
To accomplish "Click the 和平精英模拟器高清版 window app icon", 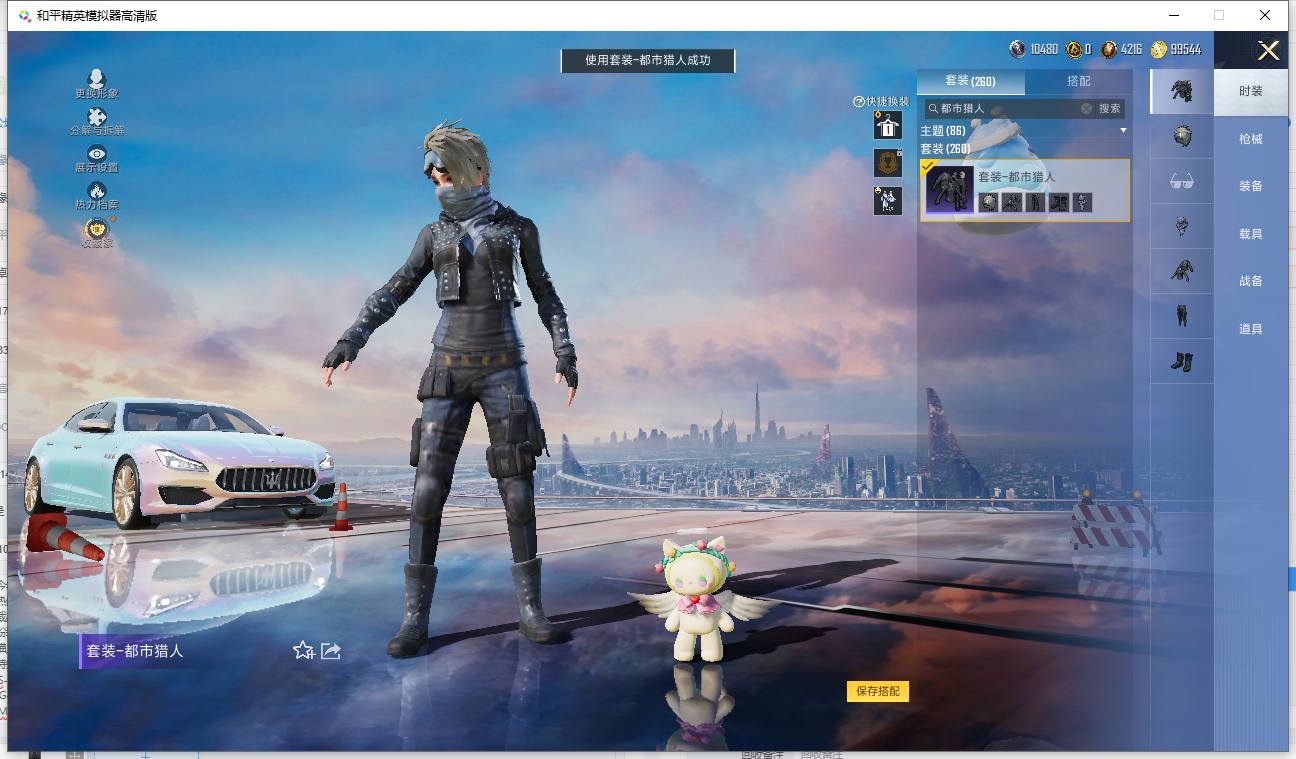I will [25, 16].
